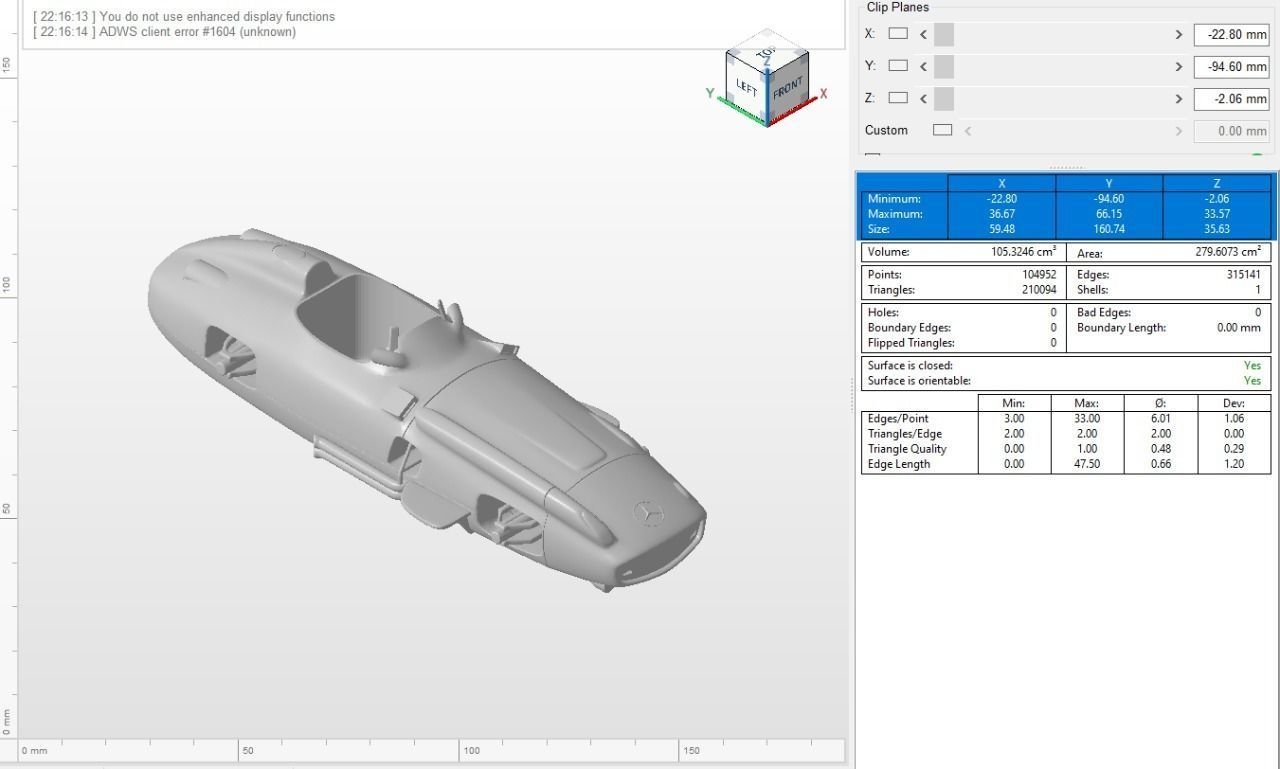Click the Z column header in the size table
The image size is (1280, 769).
(x=1217, y=184)
